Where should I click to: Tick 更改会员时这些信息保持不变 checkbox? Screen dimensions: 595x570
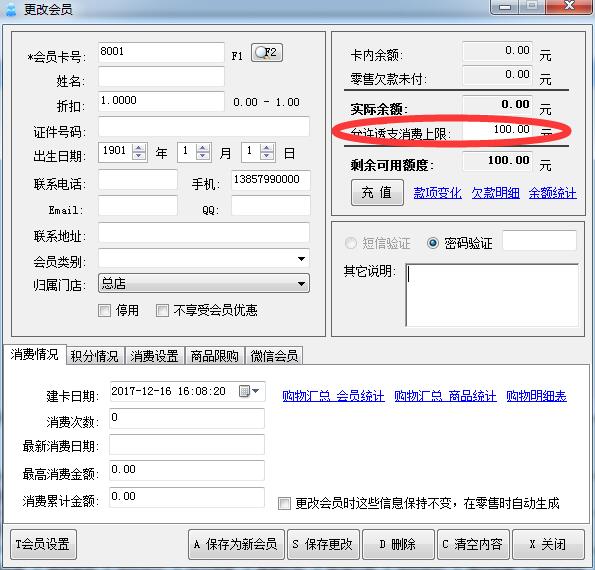point(284,504)
